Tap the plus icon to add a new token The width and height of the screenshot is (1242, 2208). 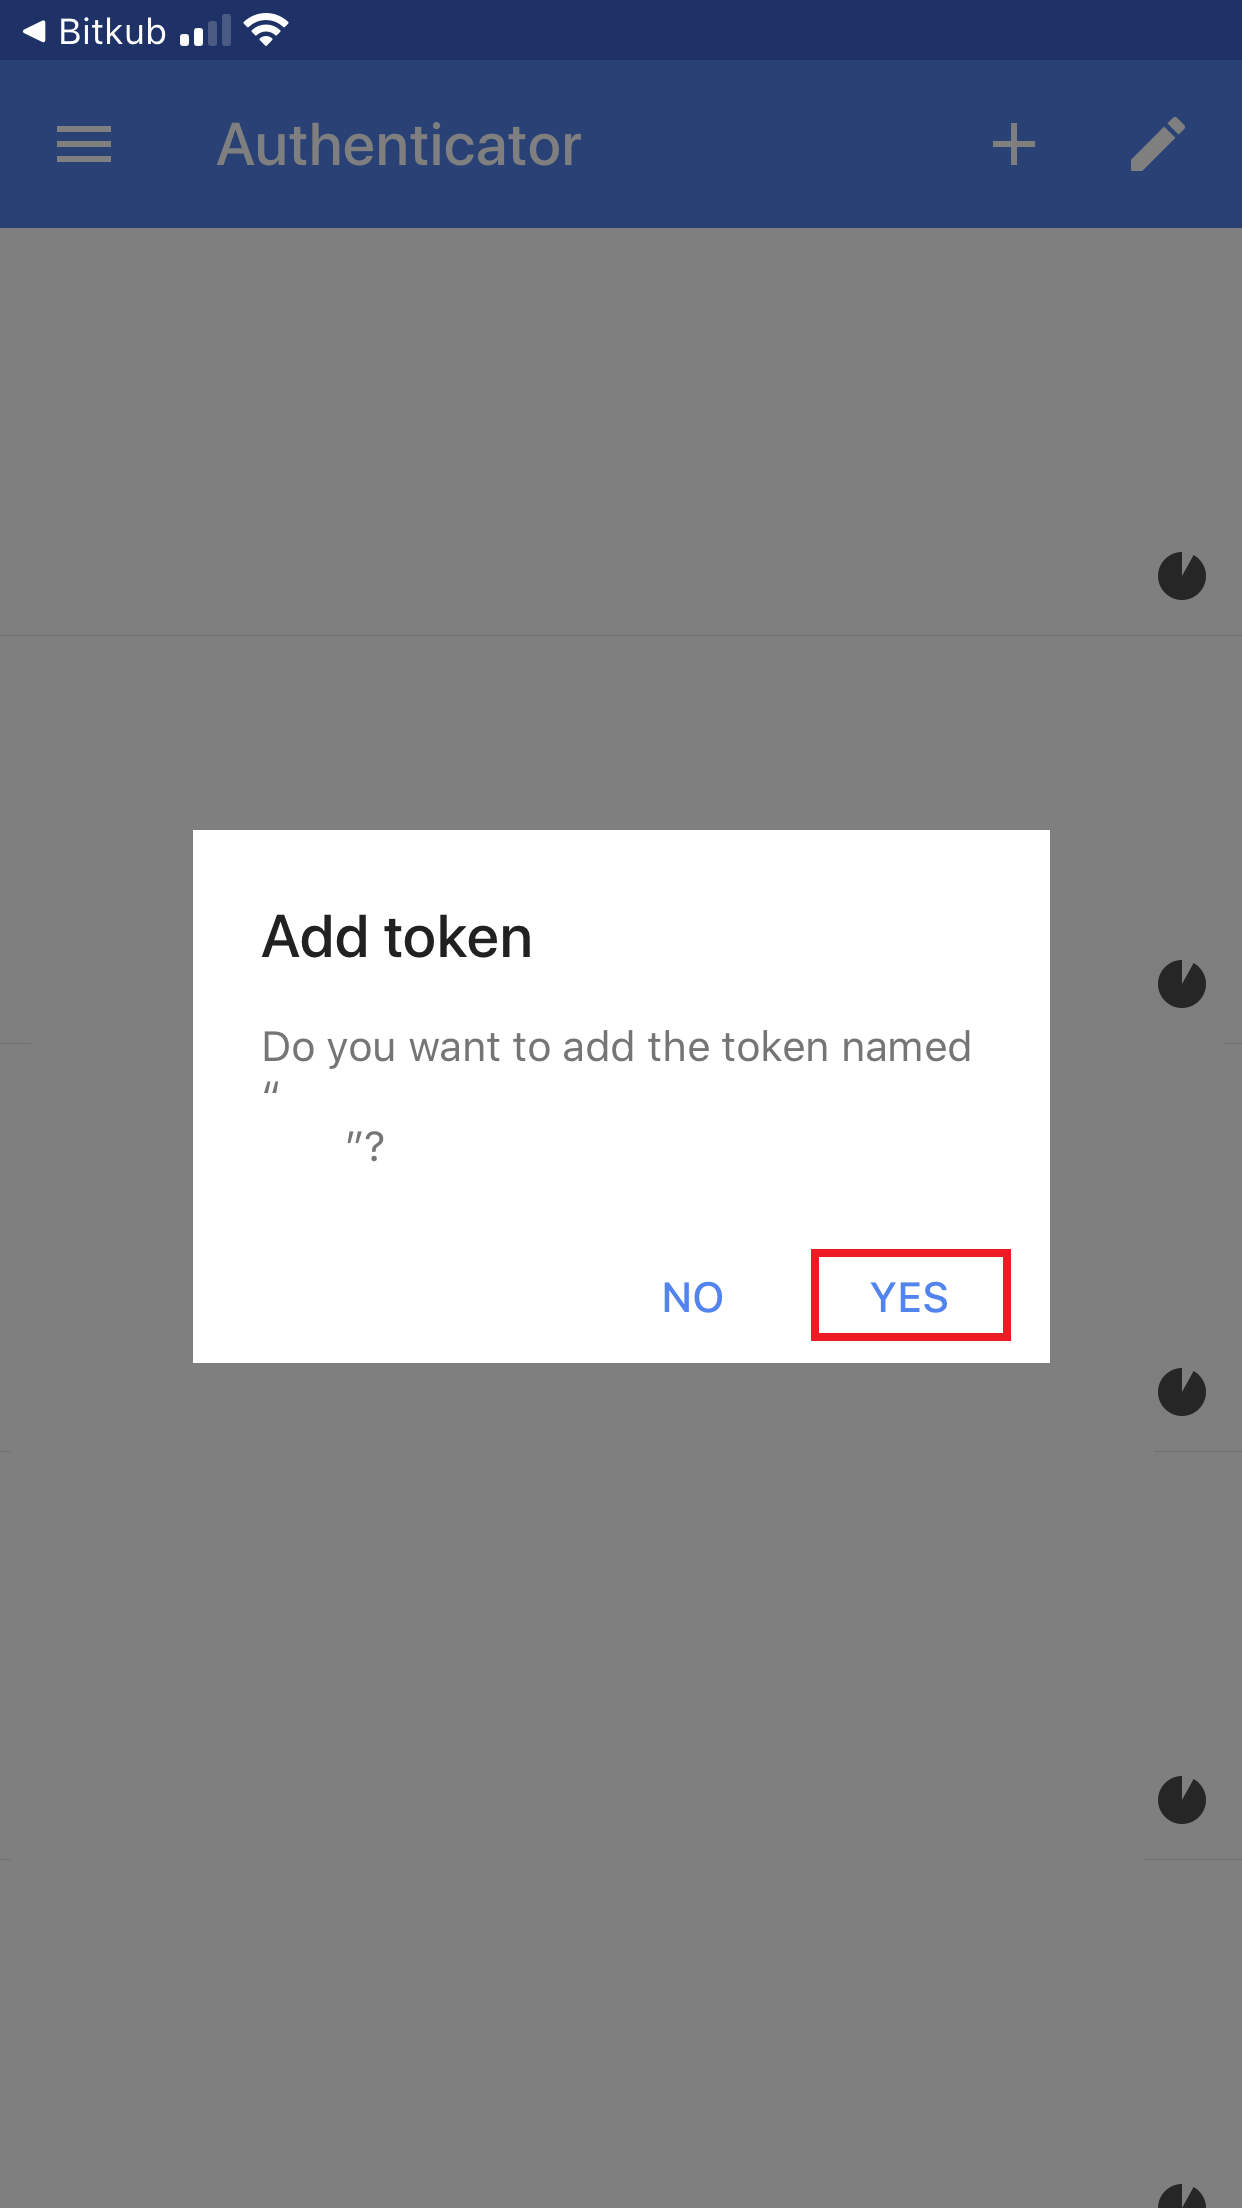point(1014,145)
